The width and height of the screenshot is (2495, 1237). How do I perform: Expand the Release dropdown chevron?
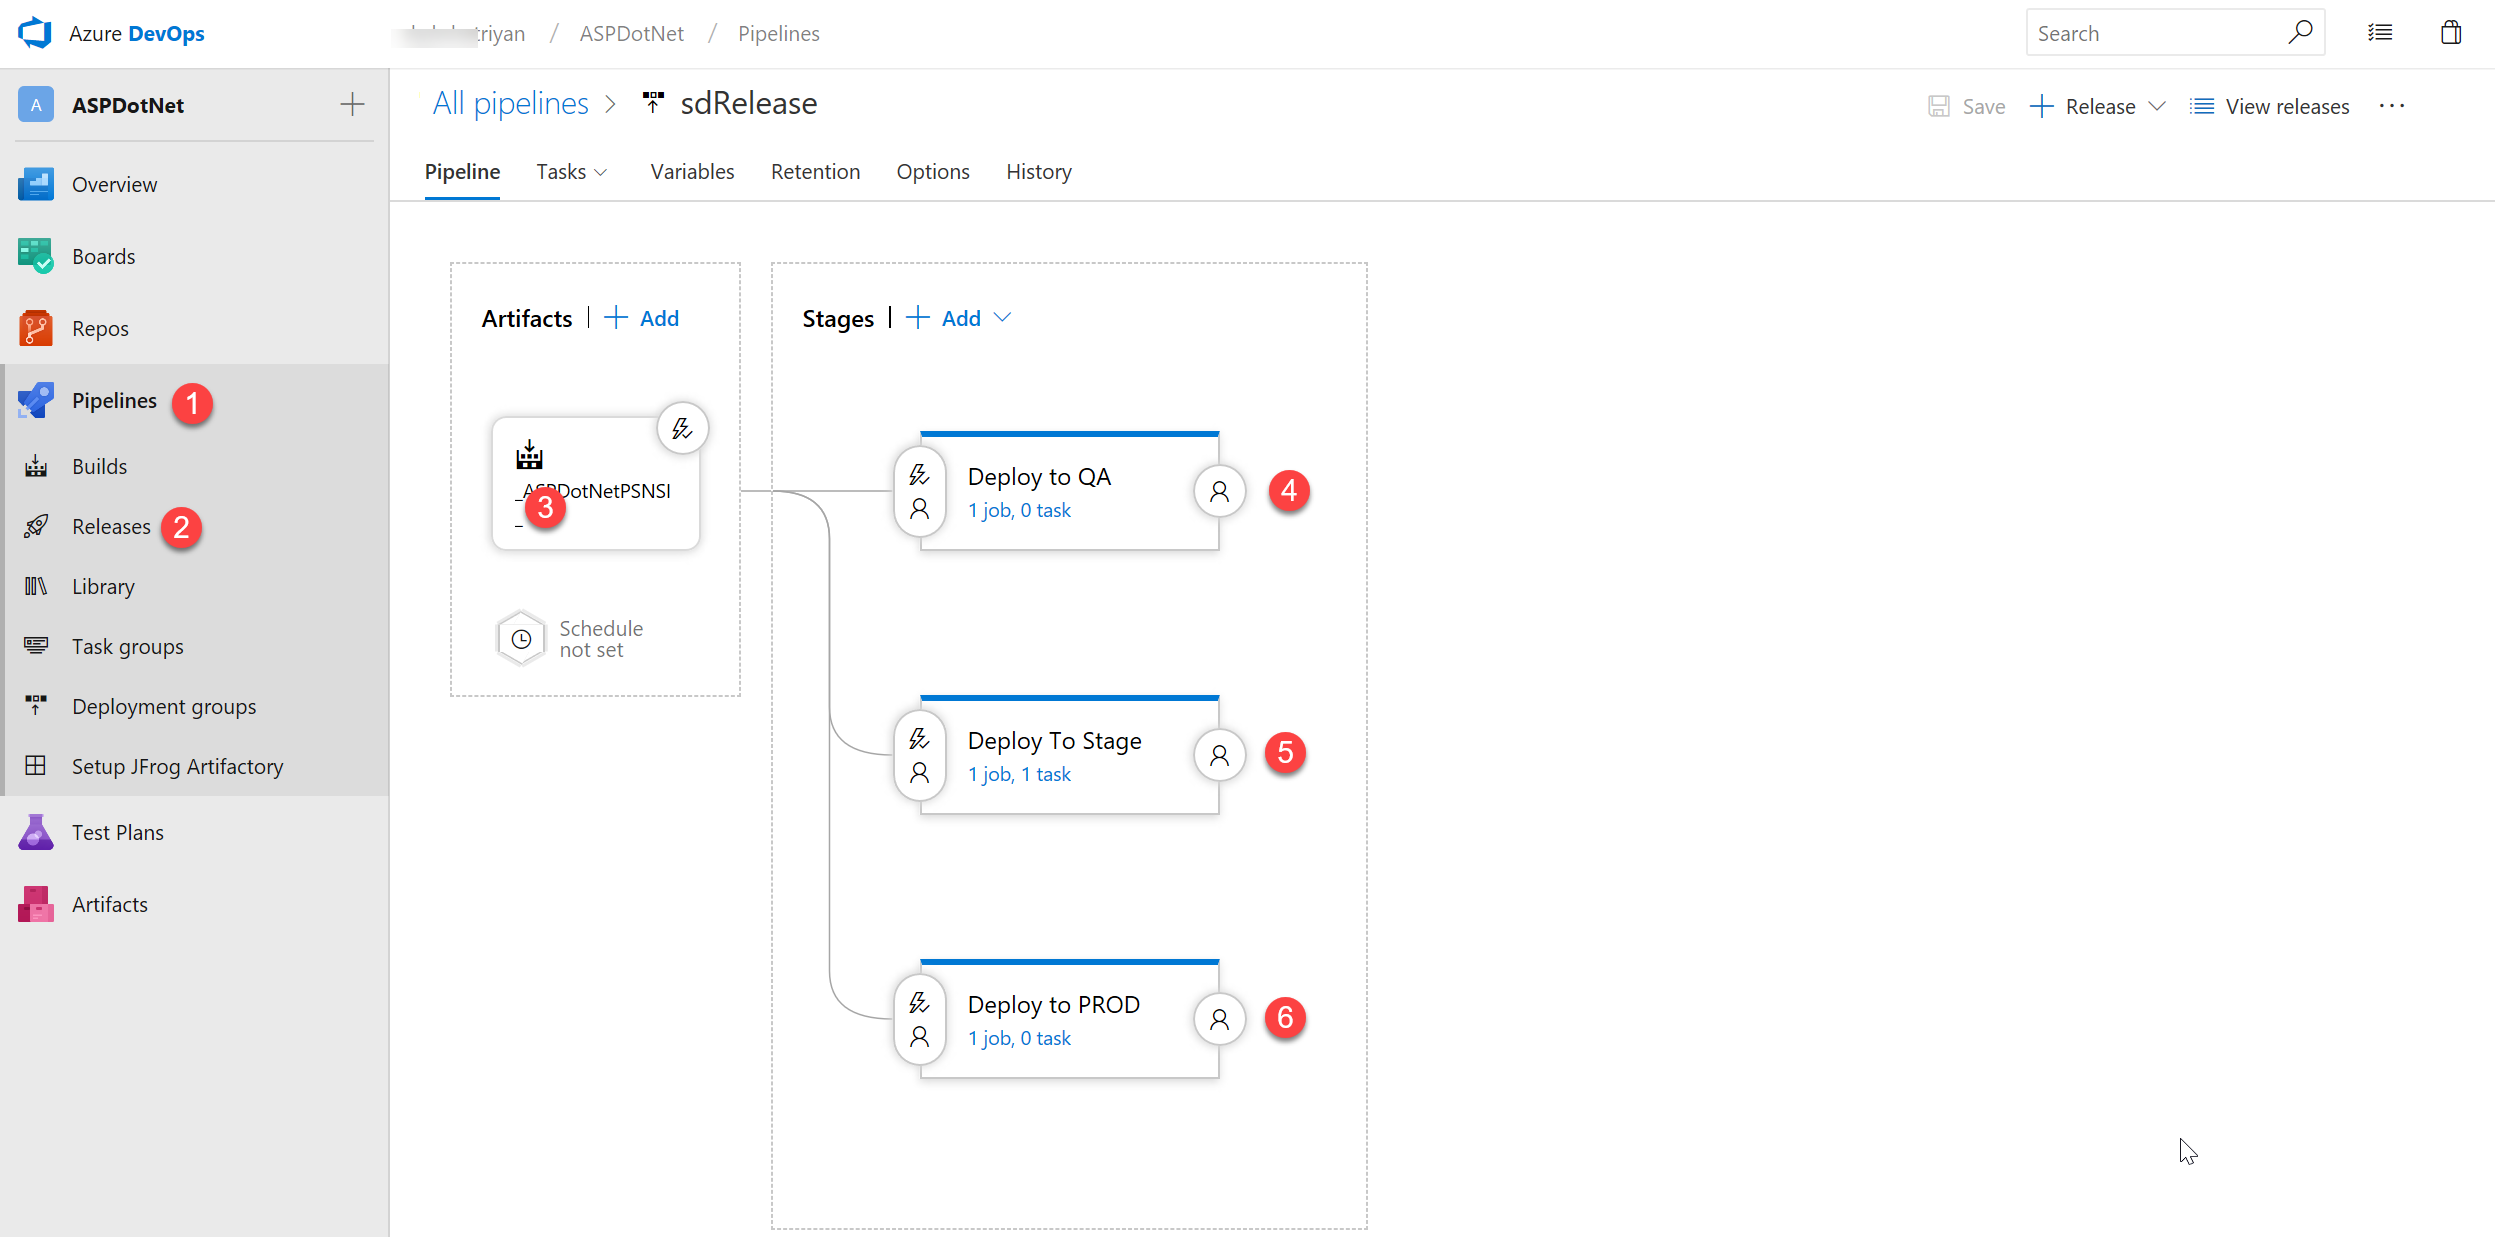tap(2157, 106)
